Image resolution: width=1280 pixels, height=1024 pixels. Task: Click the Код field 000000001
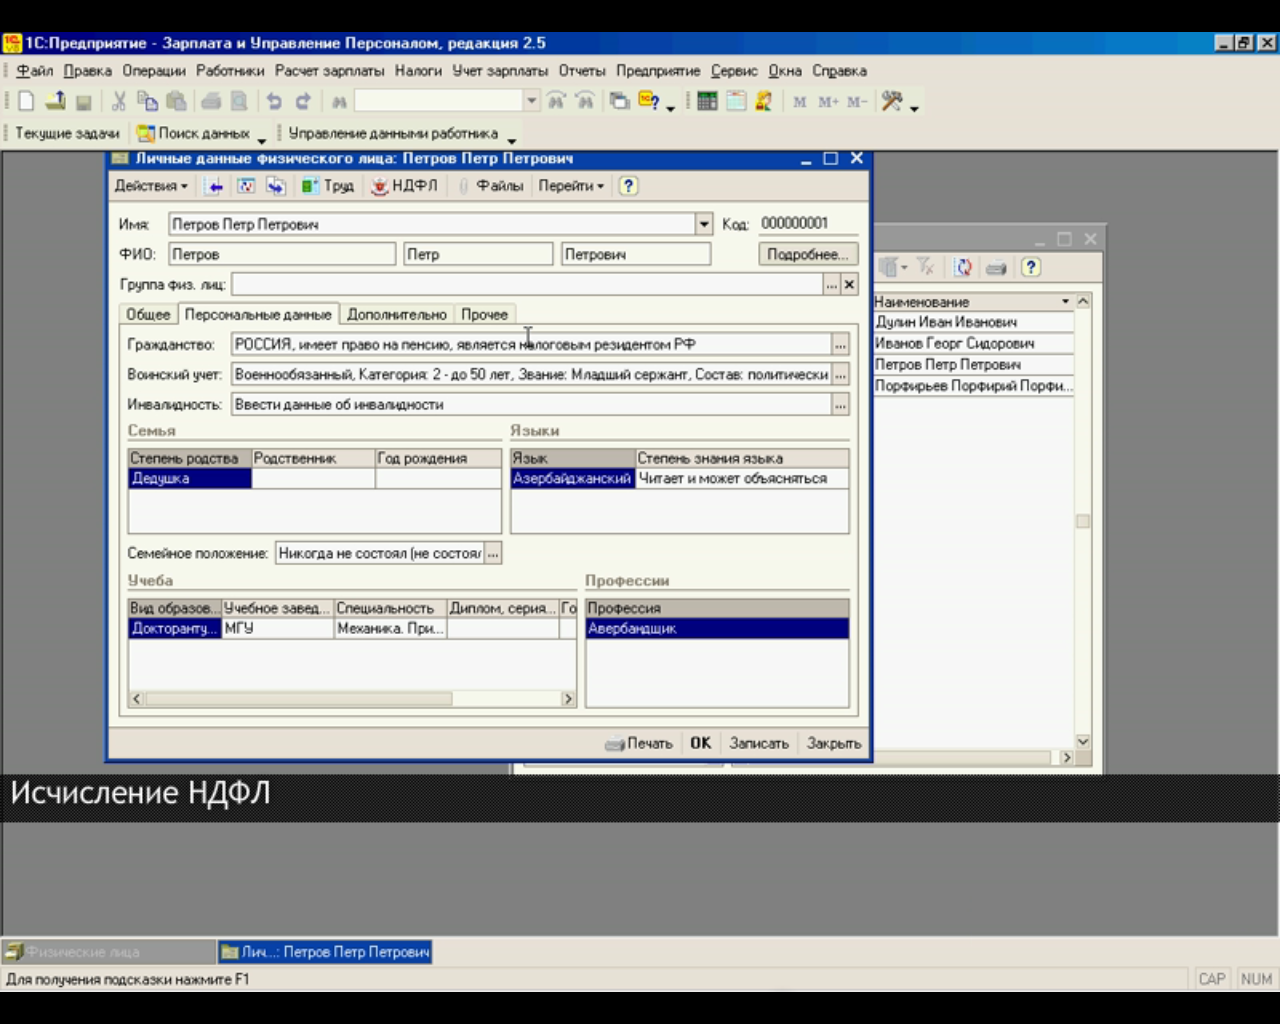[807, 223]
